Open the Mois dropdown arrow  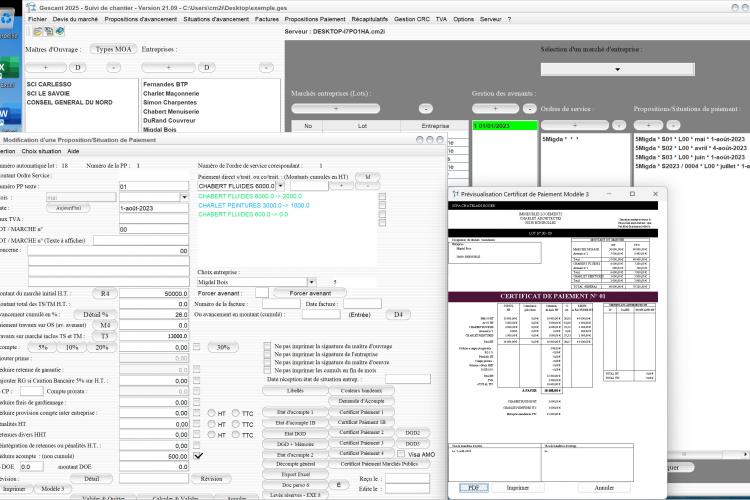[184, 197]
